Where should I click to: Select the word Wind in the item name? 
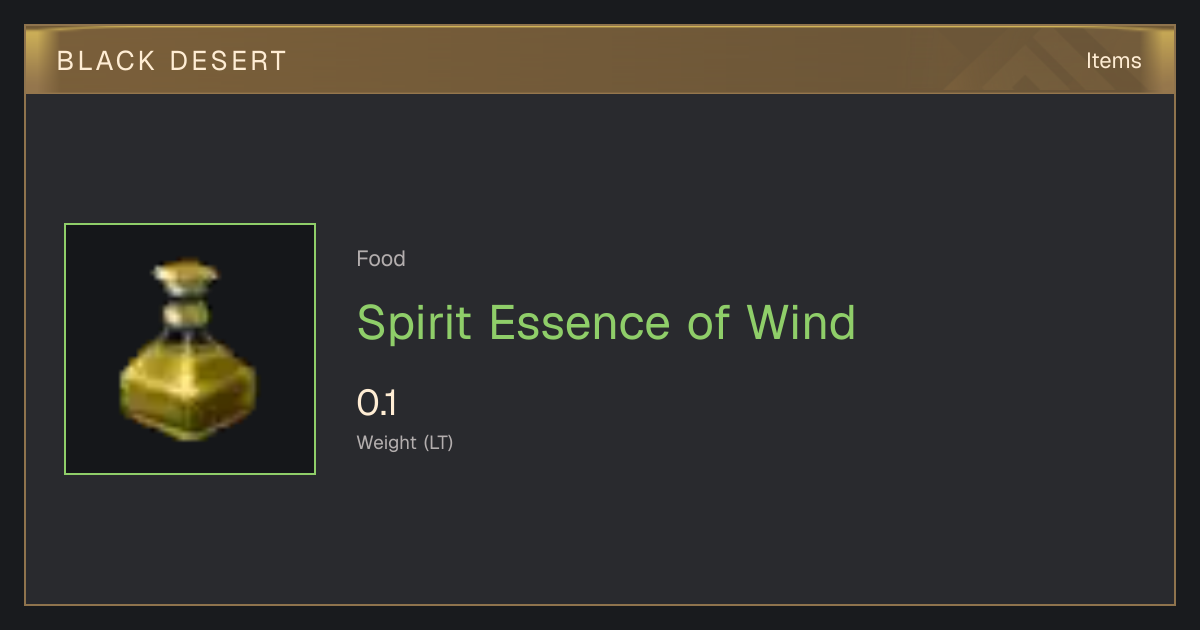[x=801, y=323]
